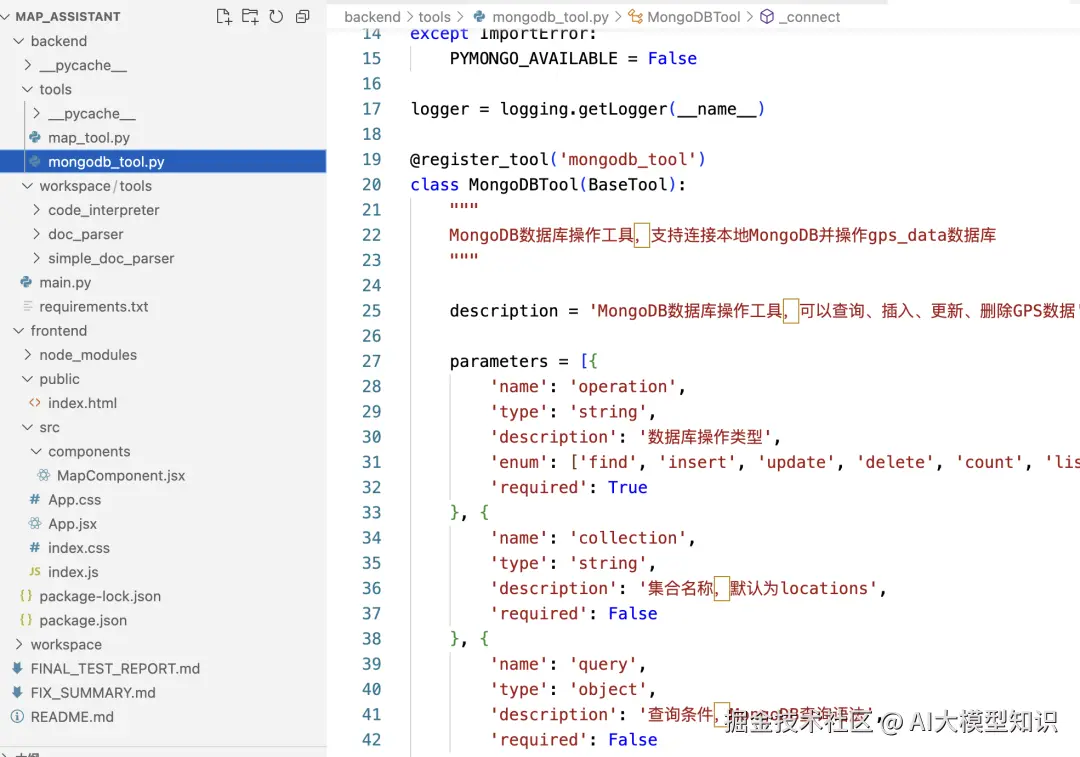Refresh the explorer with the circular arrow icon

pos(276,17)
